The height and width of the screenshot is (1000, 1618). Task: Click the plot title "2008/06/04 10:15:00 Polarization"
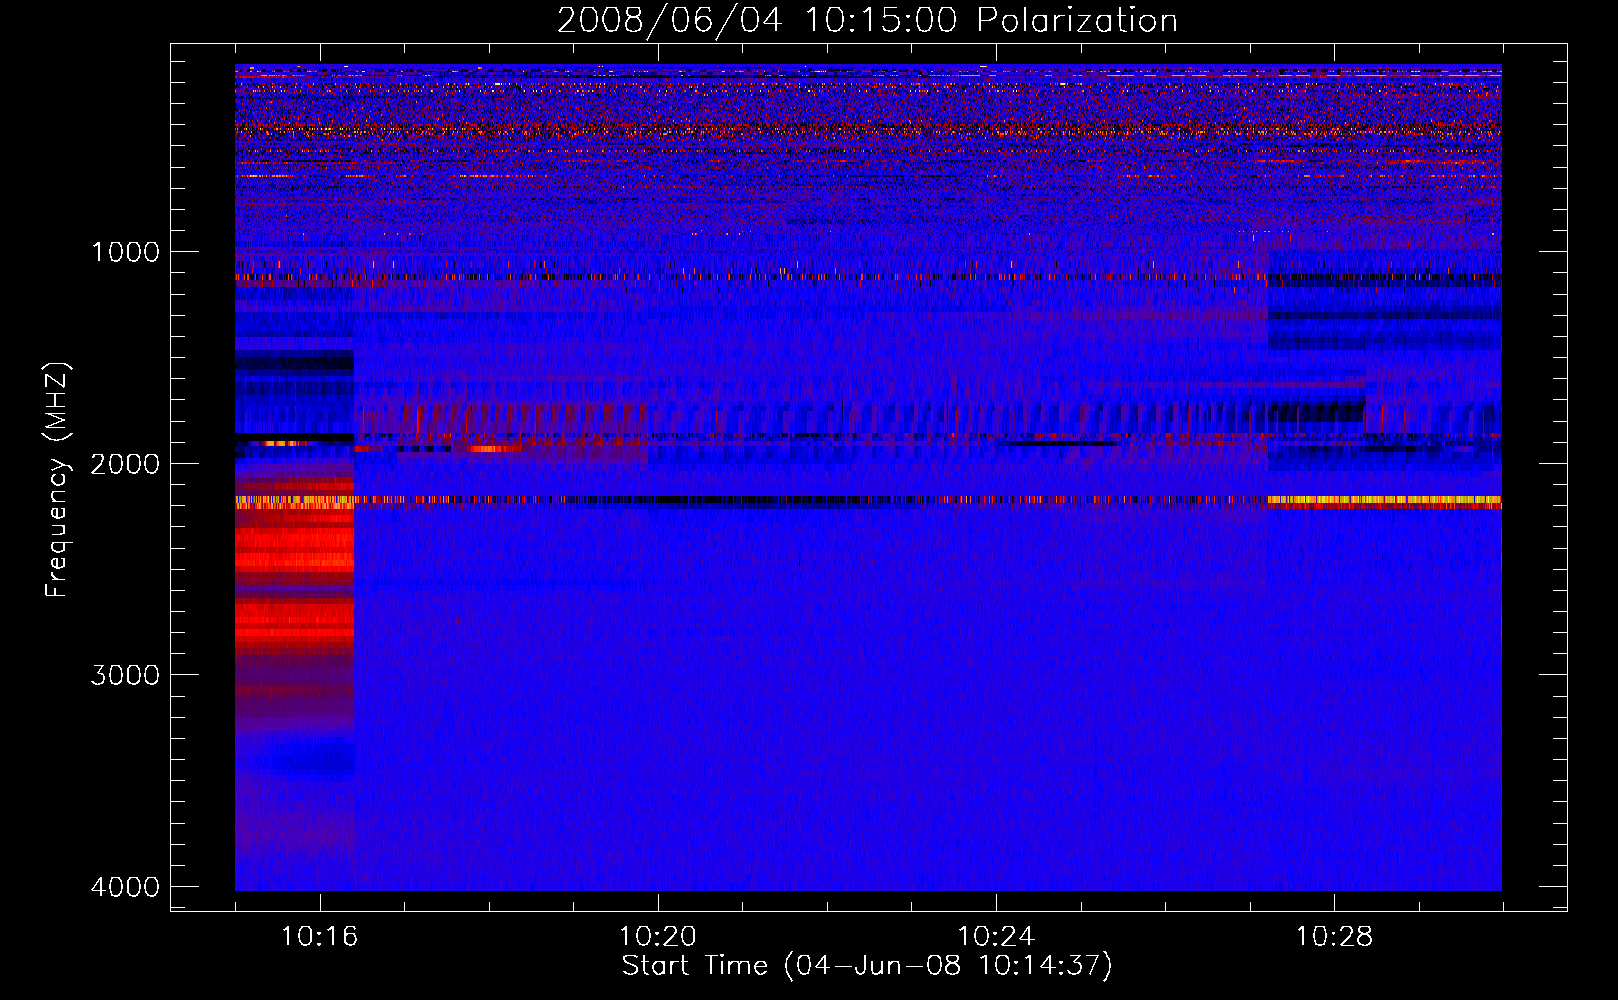[867, 20]
